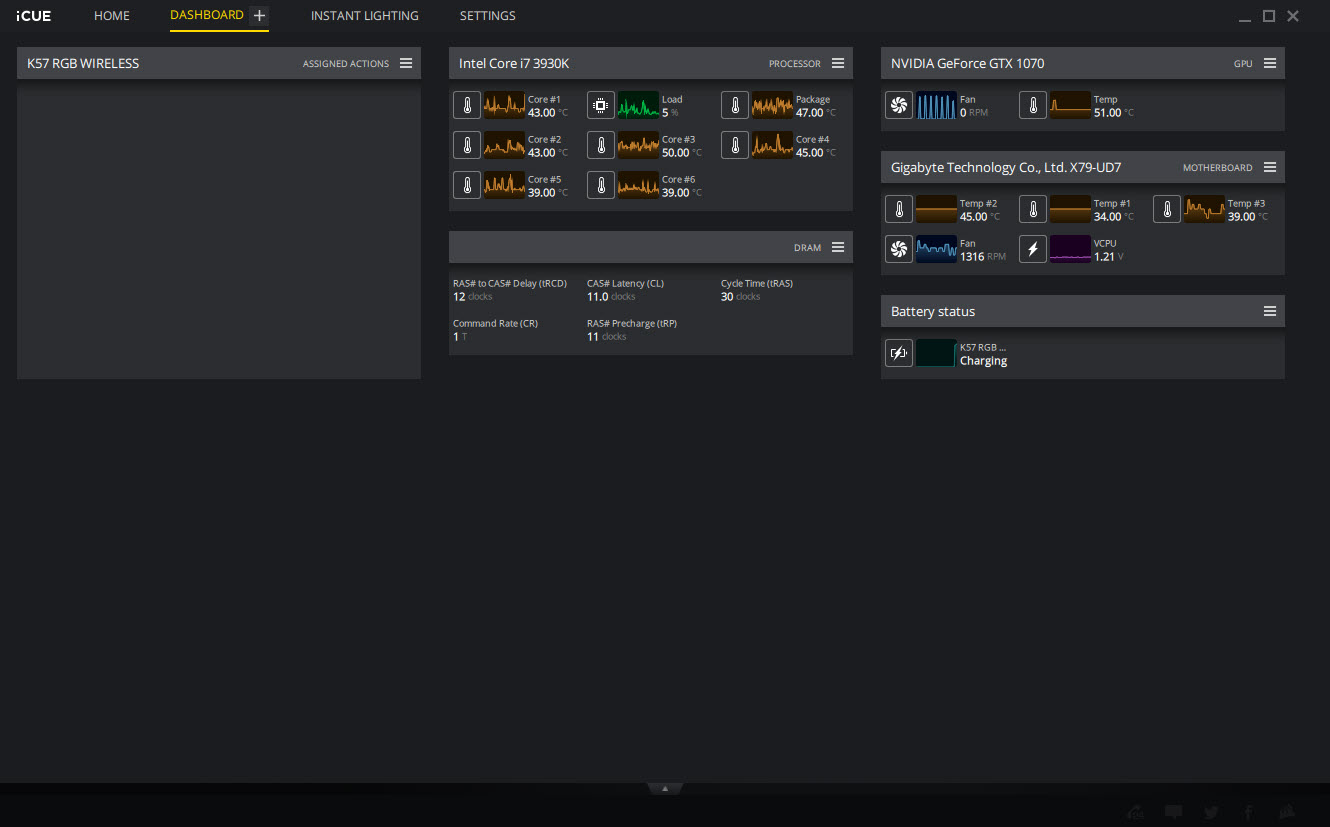Open NVIDIA GeForce GTX 1070 widget menu

1270,63
